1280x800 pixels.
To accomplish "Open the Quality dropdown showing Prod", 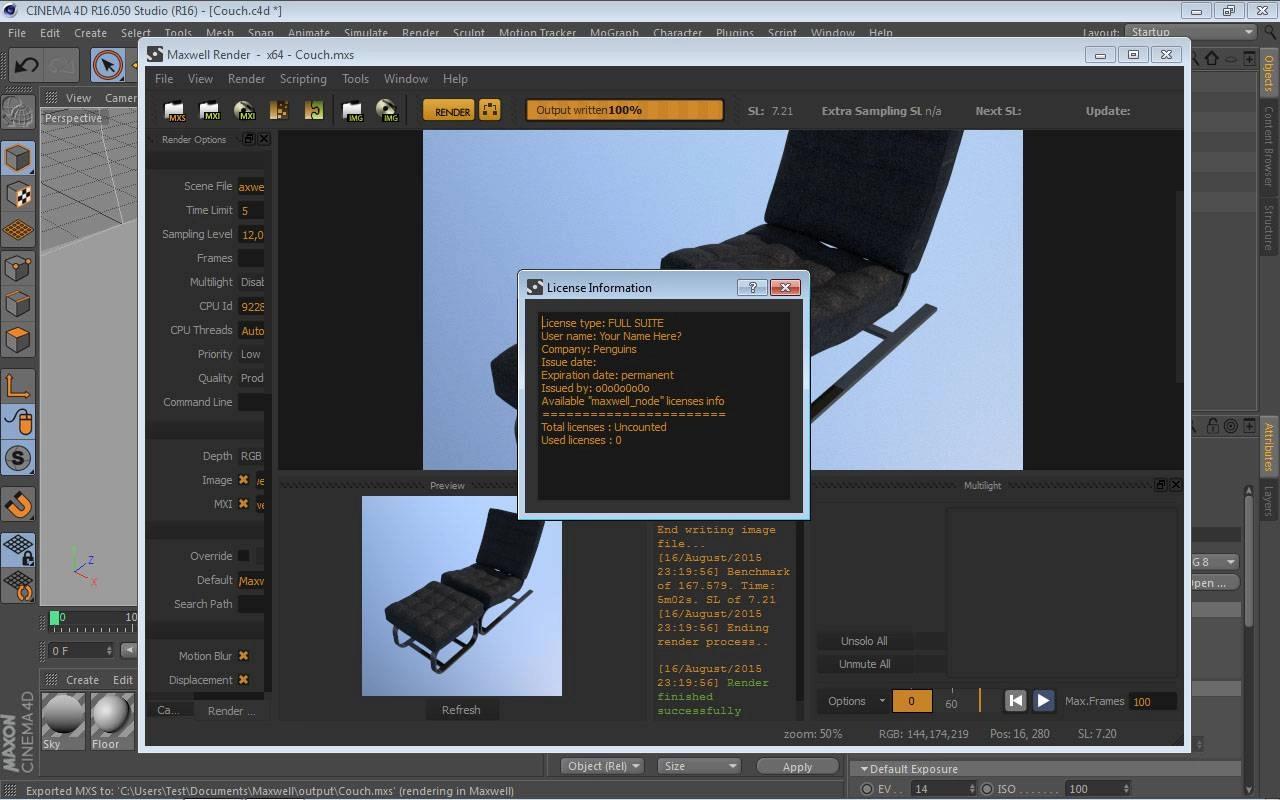I will click(x=252, y=378).
